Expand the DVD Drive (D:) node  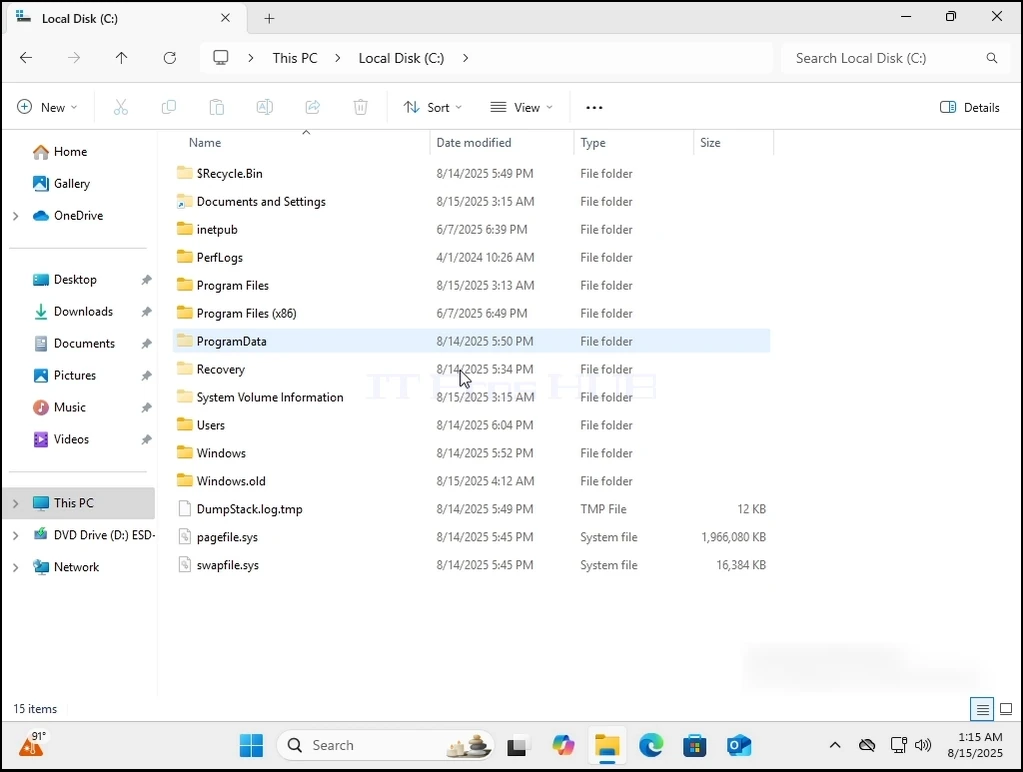[x=16, y=536]
